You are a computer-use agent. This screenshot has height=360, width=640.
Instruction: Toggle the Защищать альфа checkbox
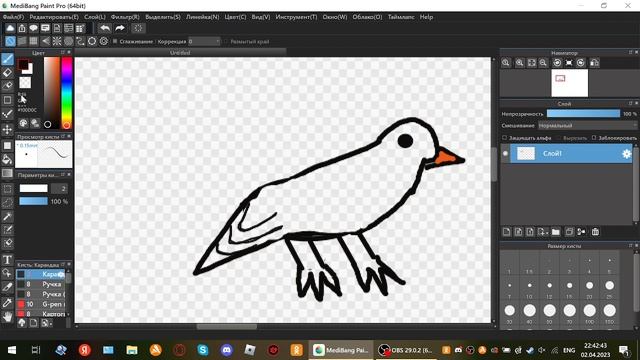coord(504,138)
